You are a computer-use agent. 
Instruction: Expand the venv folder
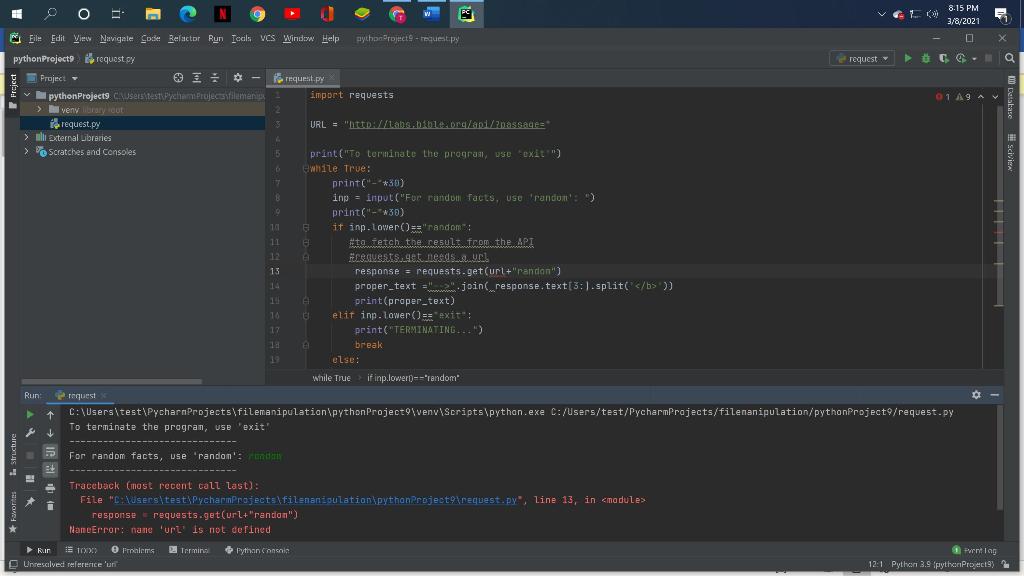(39, 109)
